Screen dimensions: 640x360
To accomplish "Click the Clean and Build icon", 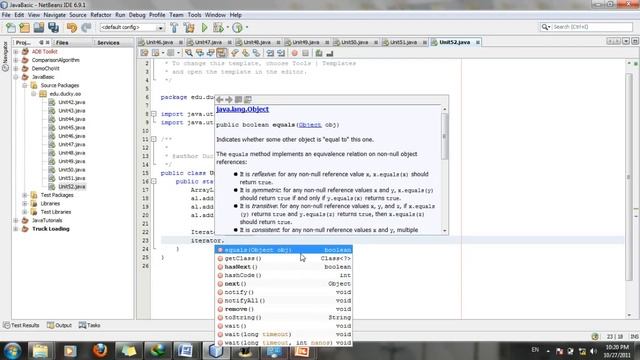I will [189, 27].
